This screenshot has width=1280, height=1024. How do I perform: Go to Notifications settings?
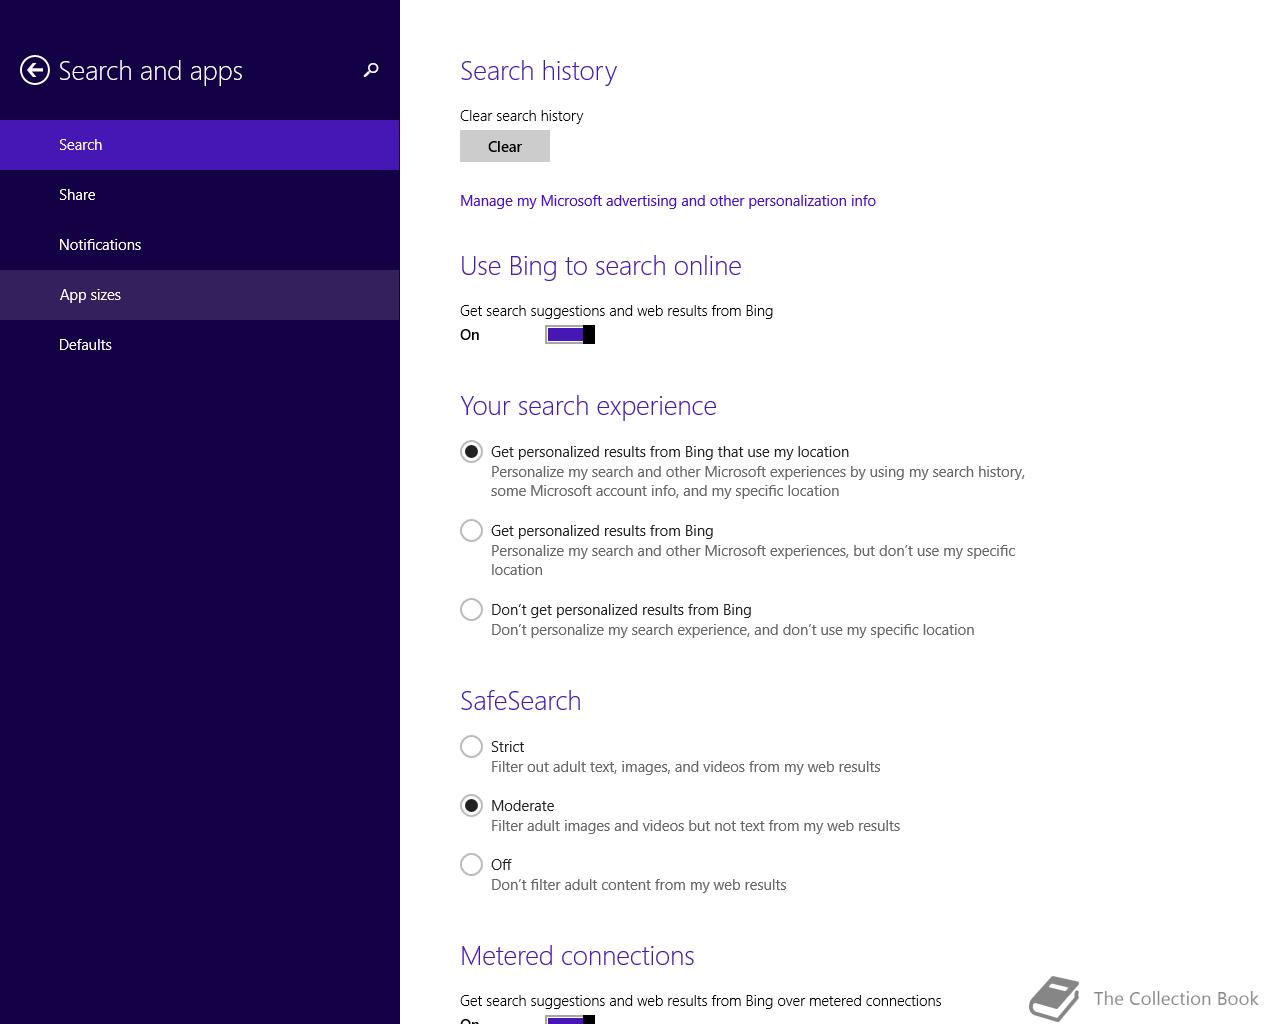tap(100, 245)
